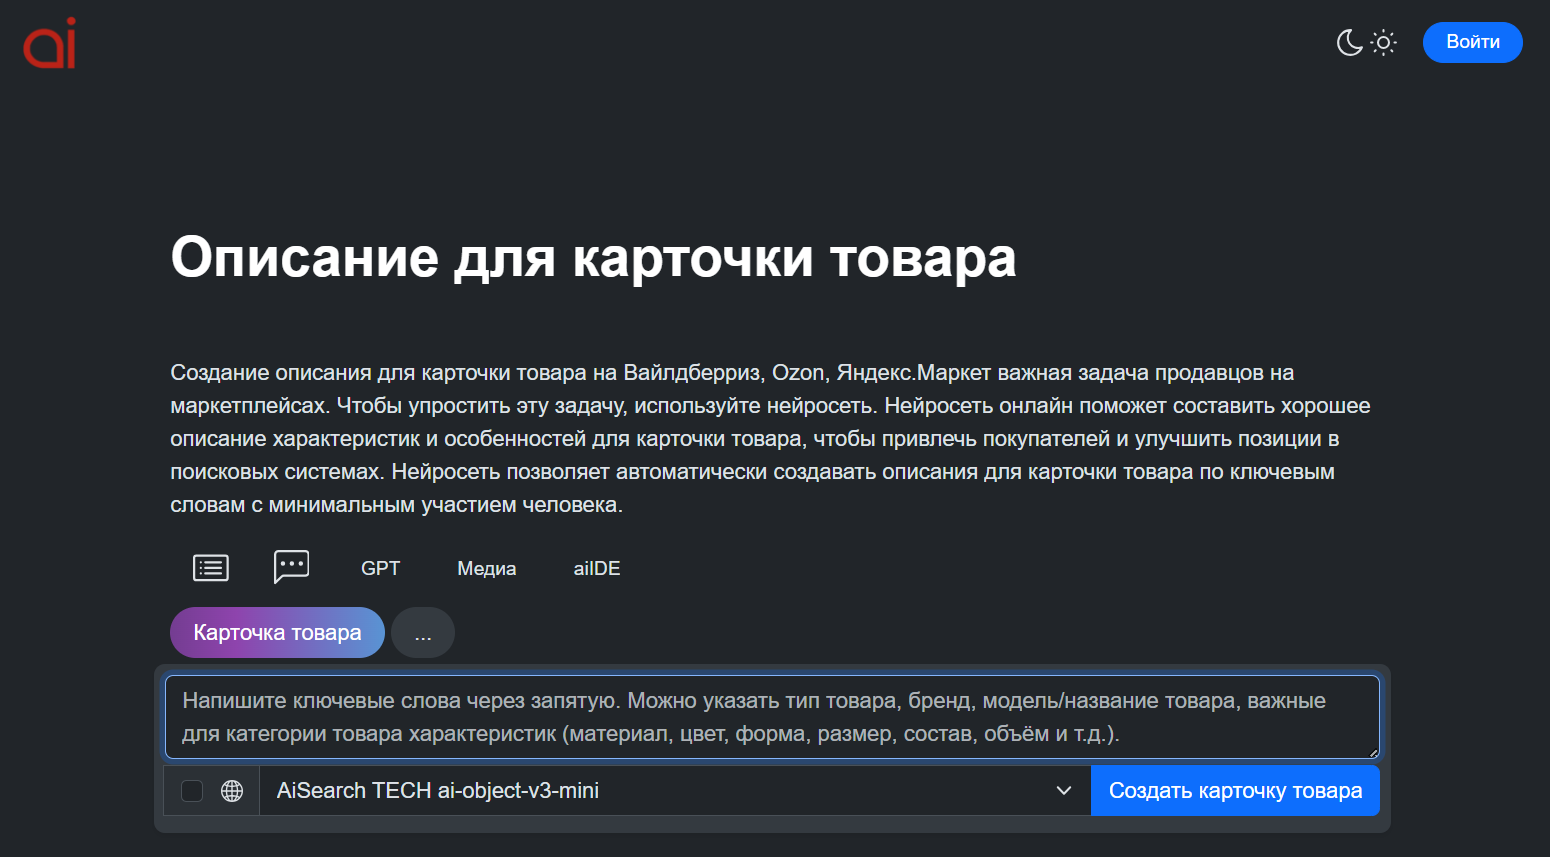Image resolution: width=1550 pixels, height=857 pixels.
Task: Select the Карточка товара gradient pill
Action: (x=277, y=633)
